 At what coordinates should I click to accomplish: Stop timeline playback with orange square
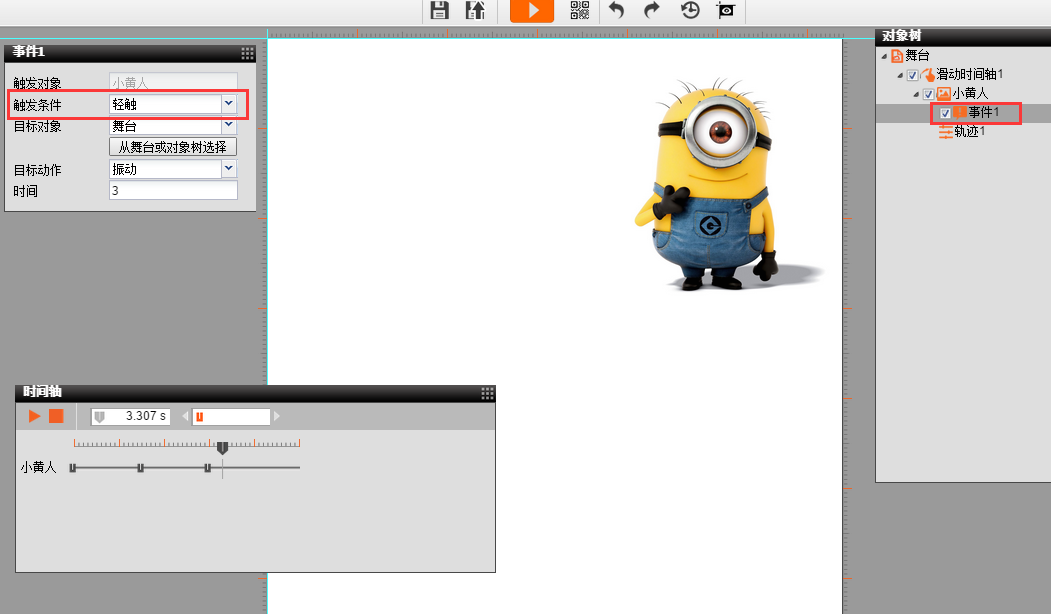tap(56, 416)
